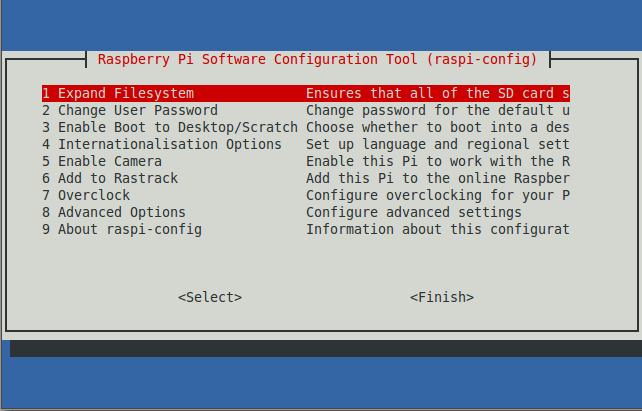Viewport: 642px width, 411px height.
Task: Click the 'Configure advanced settings' description text
Action: pyautogui.click(x=414, y=212)
